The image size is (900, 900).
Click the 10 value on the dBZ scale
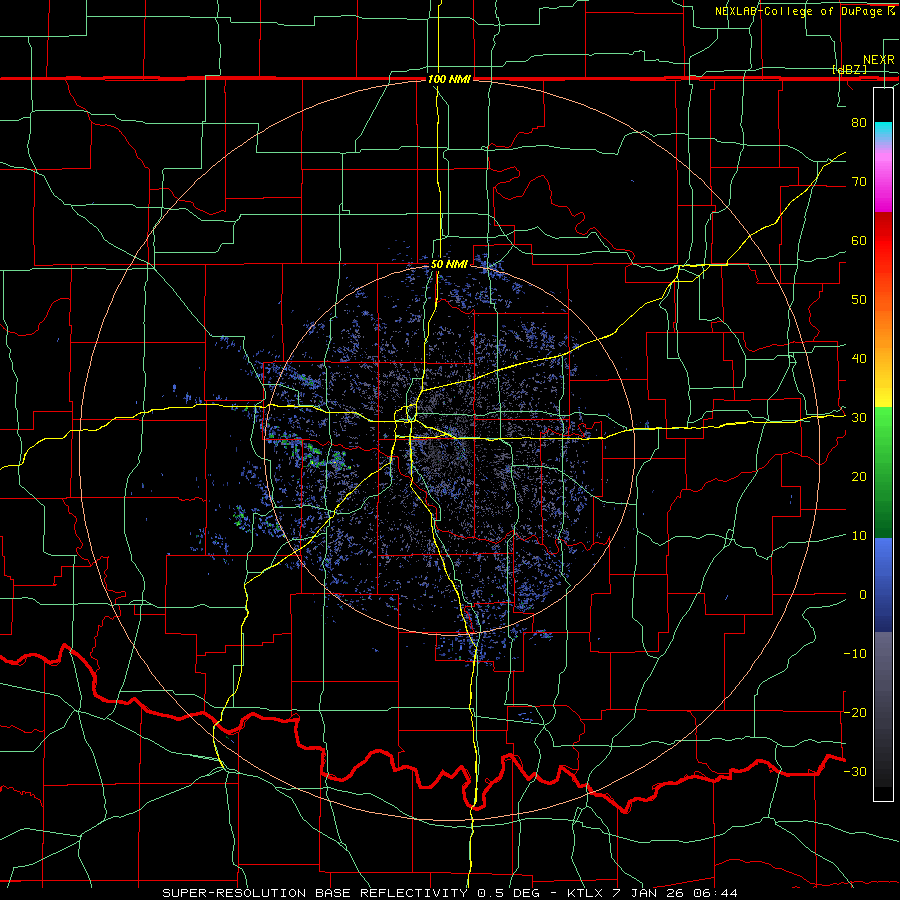[859, 536]
